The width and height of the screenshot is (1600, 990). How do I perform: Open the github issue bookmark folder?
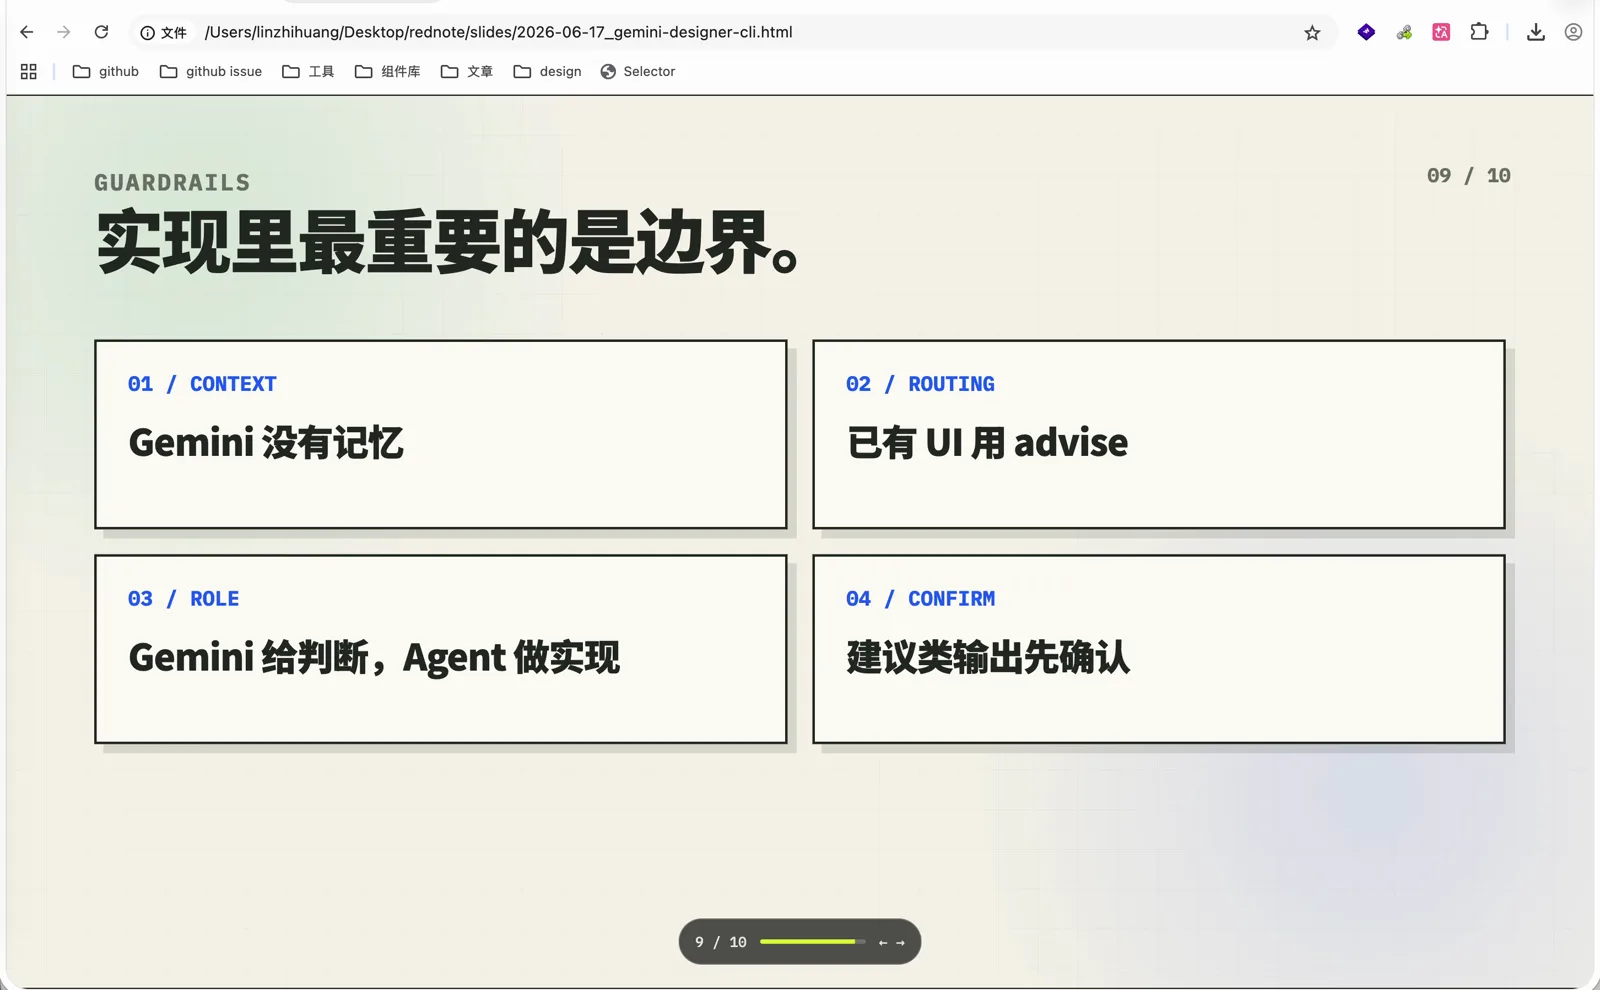(211, 71)
